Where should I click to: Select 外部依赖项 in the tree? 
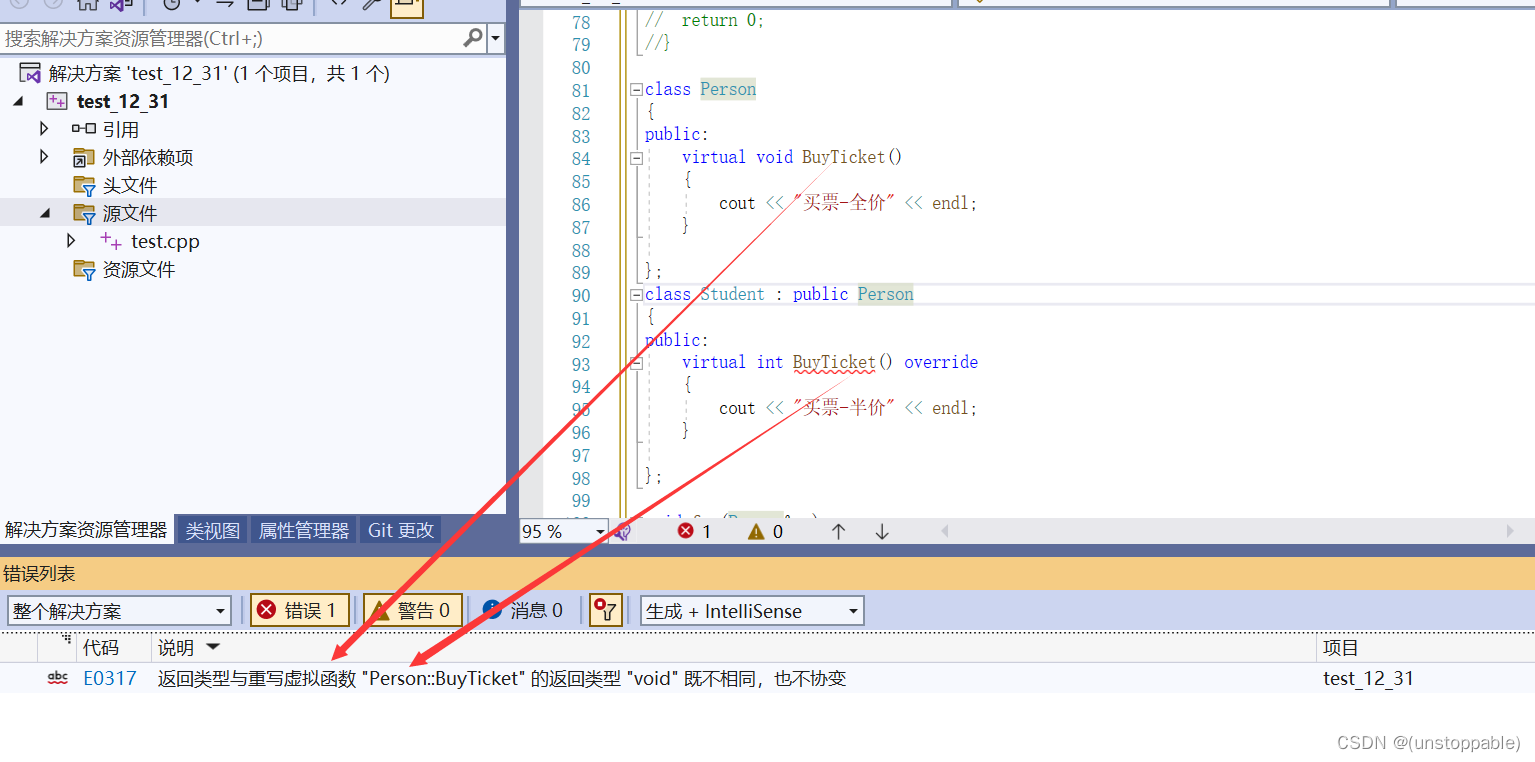point(148,158)
